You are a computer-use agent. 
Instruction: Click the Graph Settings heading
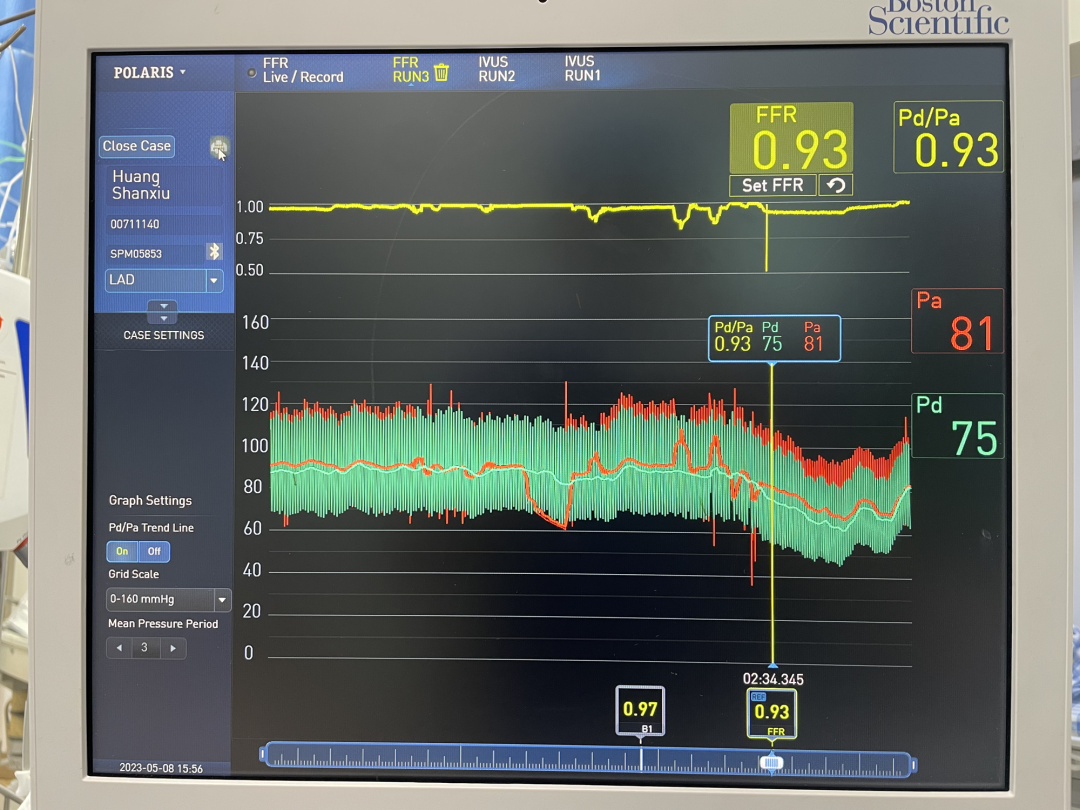150,501
